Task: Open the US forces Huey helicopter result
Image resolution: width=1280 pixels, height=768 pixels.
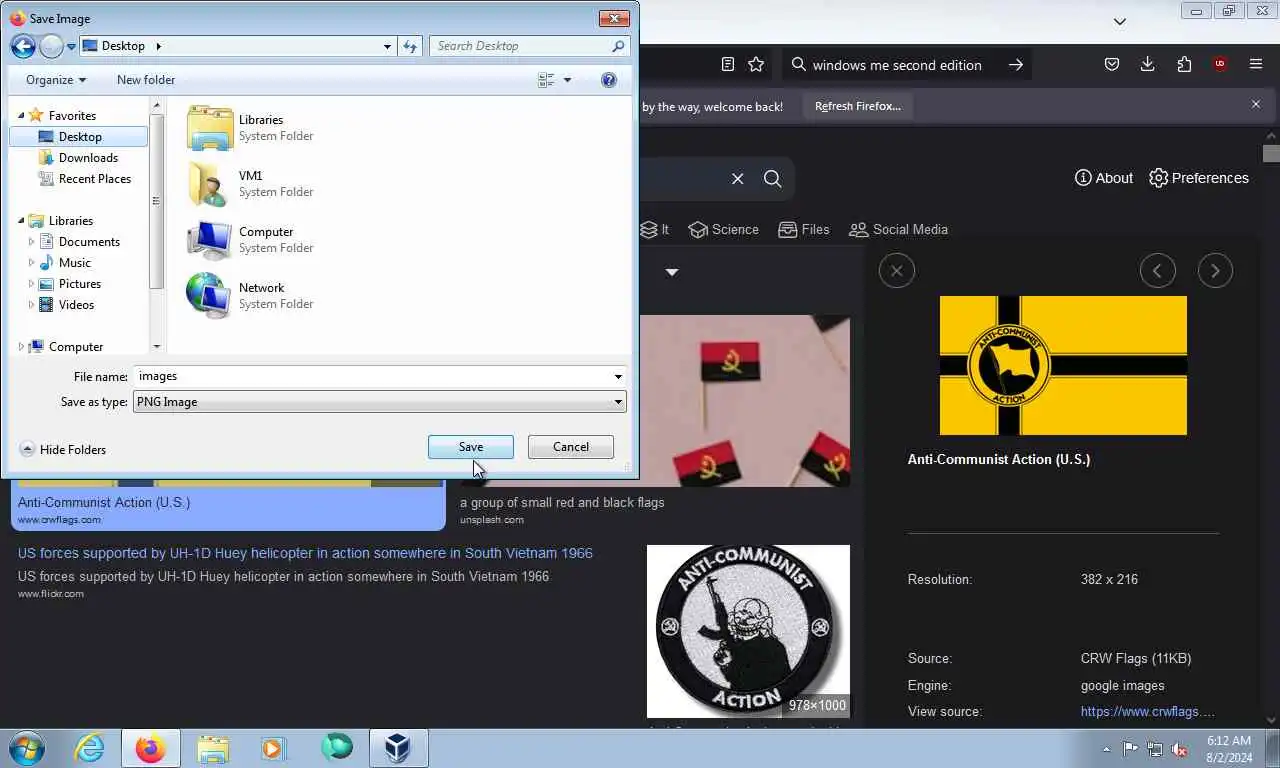Action: coord(305,553)
